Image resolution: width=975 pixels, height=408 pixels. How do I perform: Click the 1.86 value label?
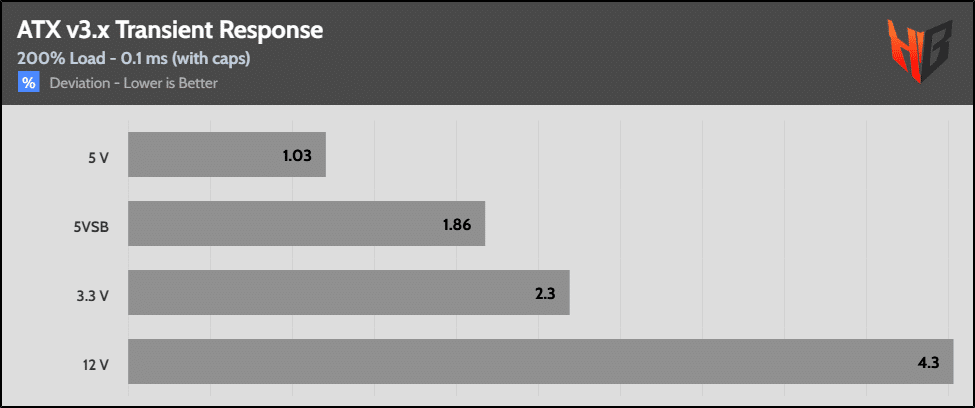tap(456, 225)
